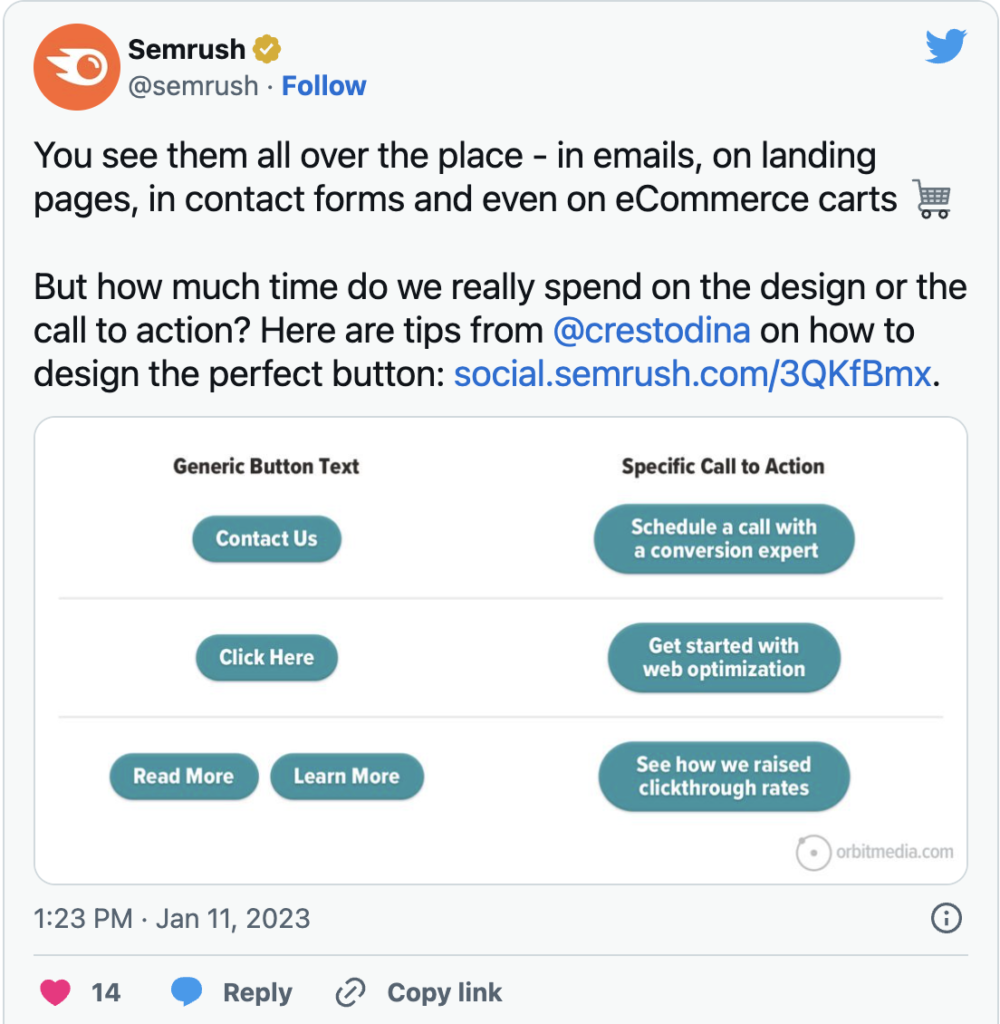Viewport: 1000px width, 1024px height.
Task: Click the @semrush handle
Action: point(193,86)
